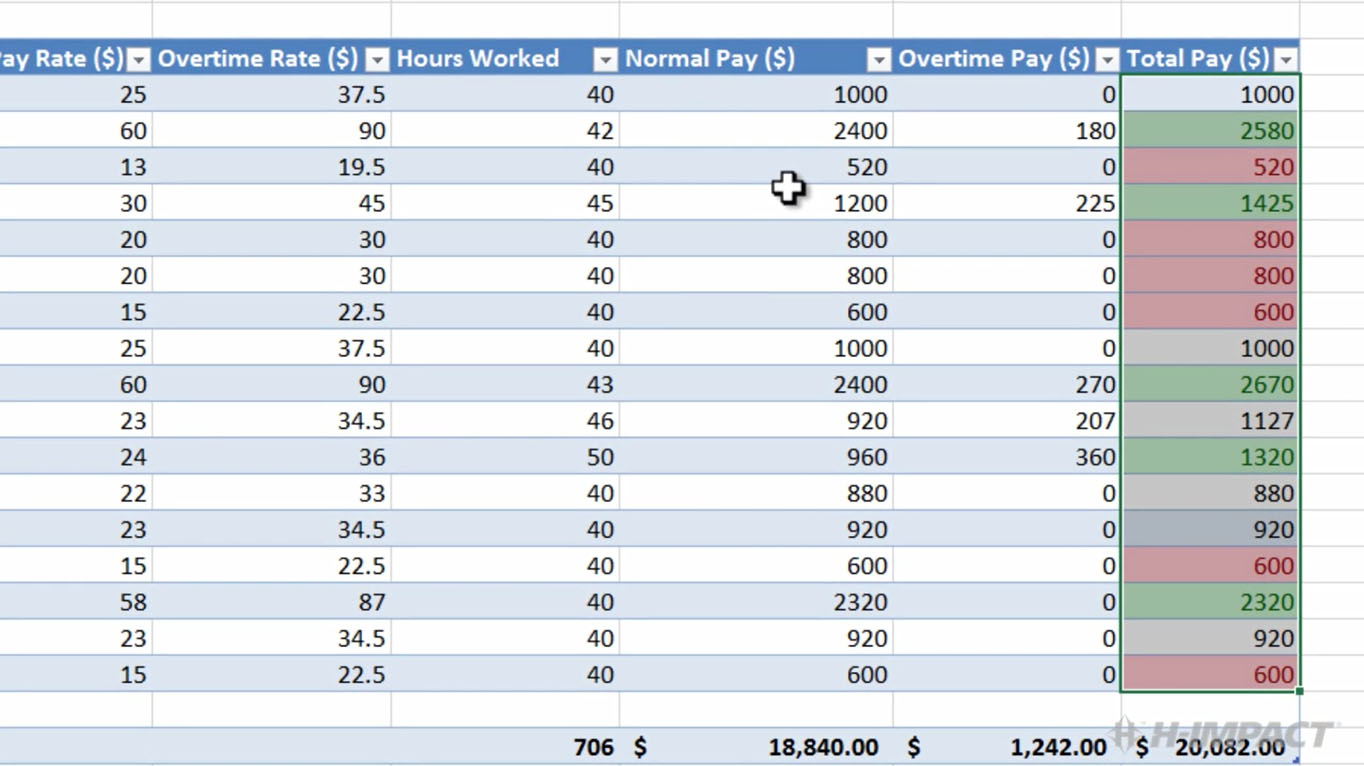Viewport: 1364px width, 766px height.
Task: Select the Overtime Pay cell 180
Action: [1006, 131]
